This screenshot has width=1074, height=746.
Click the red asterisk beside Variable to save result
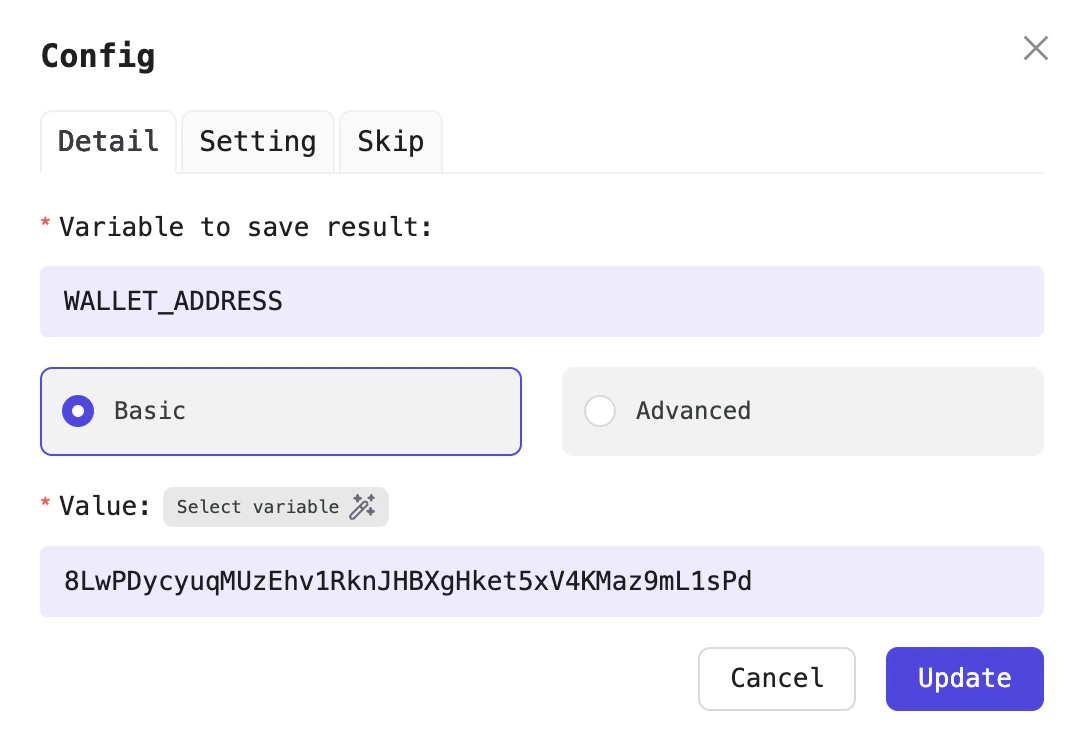tap(46, 226)
